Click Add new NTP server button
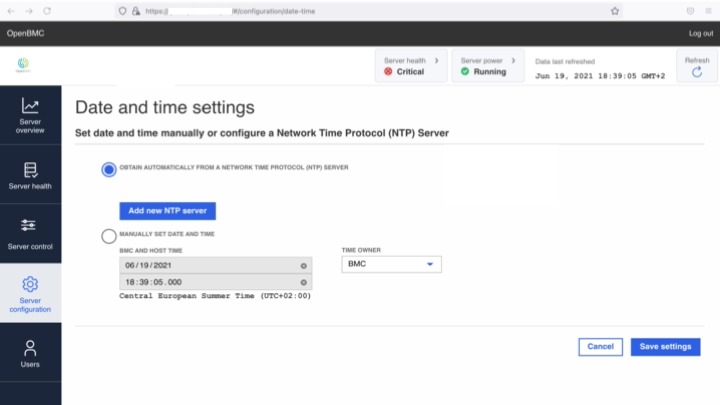 (168, 211)
